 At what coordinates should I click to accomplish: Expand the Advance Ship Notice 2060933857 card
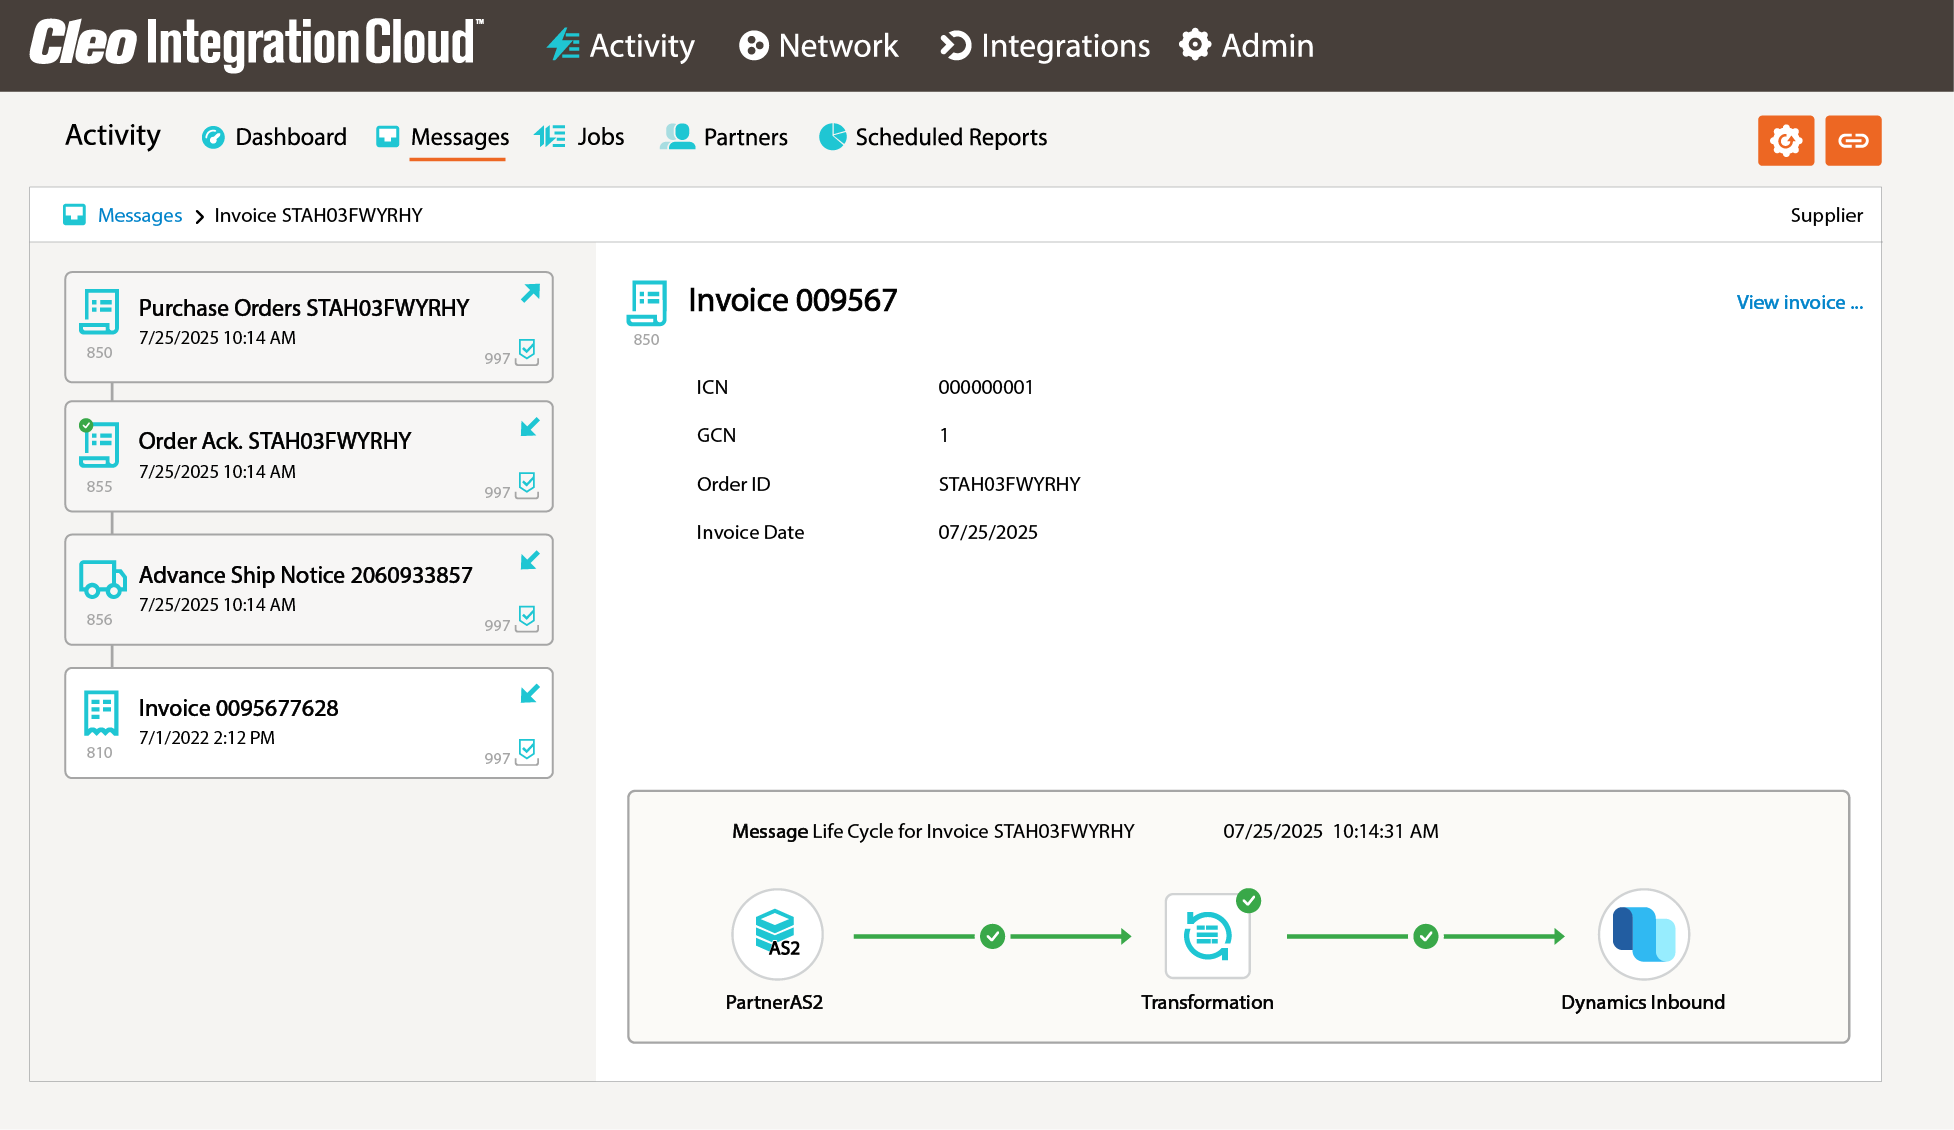click(x=530, y=561)
